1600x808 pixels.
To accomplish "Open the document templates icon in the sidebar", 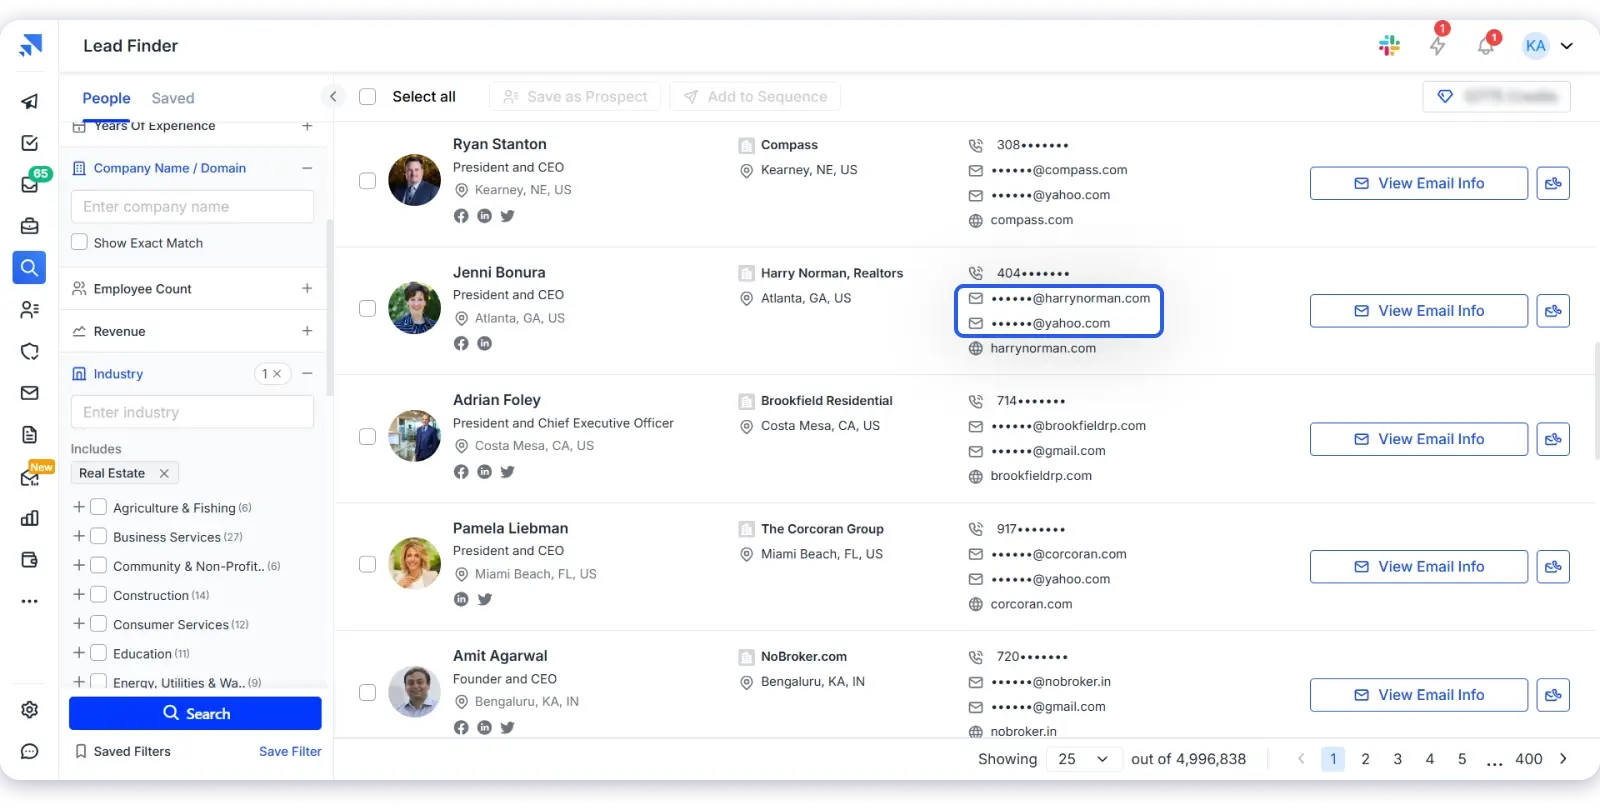I will coord(30,435).
